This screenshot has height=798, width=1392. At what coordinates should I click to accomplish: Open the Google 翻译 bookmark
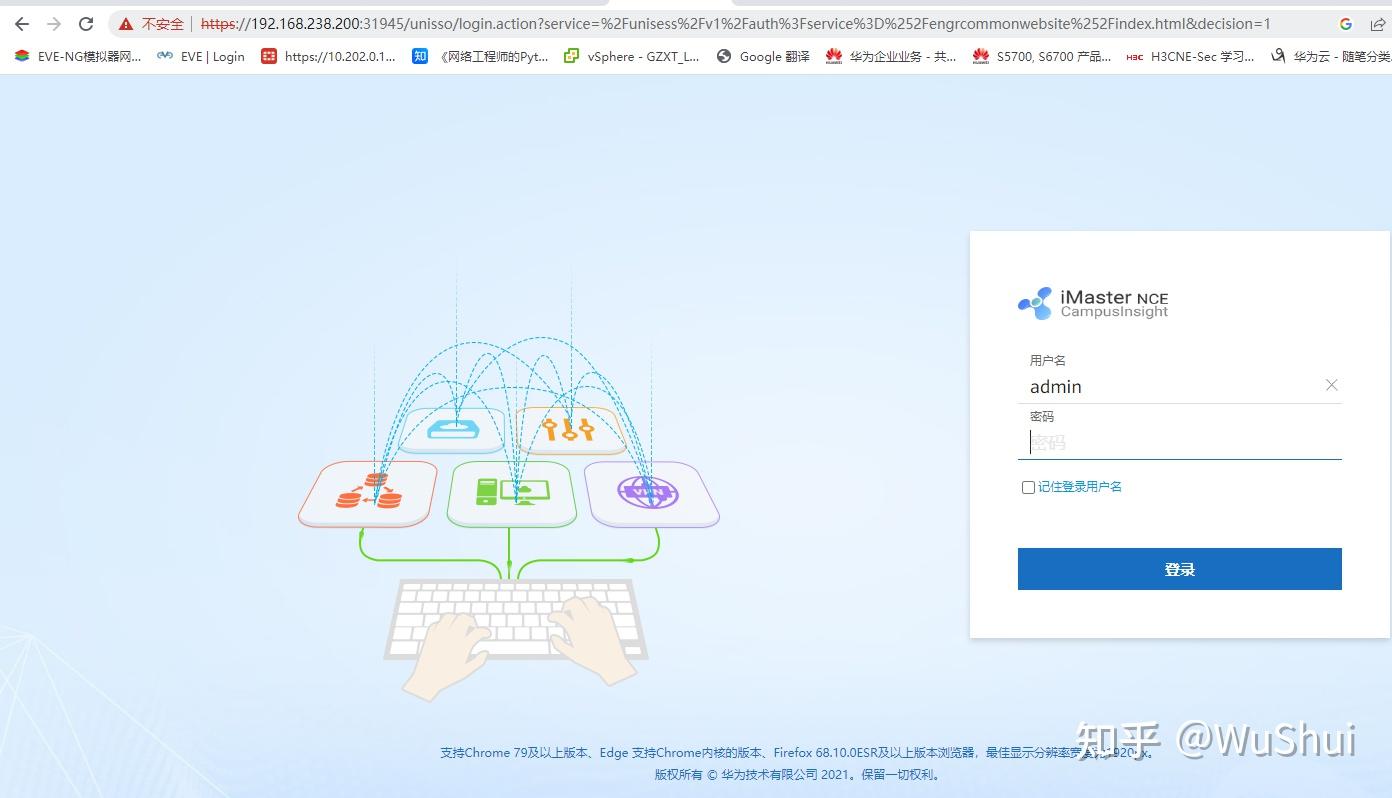click(763, 56)
